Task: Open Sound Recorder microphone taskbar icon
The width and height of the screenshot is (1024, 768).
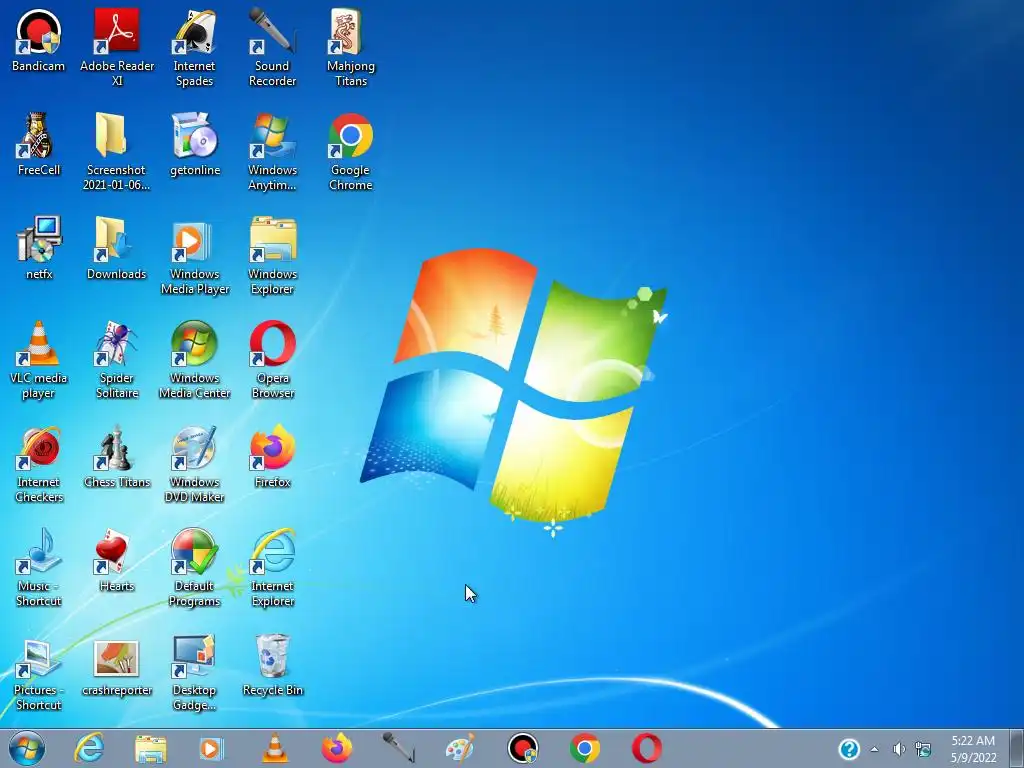Action: tap(398, 748)
